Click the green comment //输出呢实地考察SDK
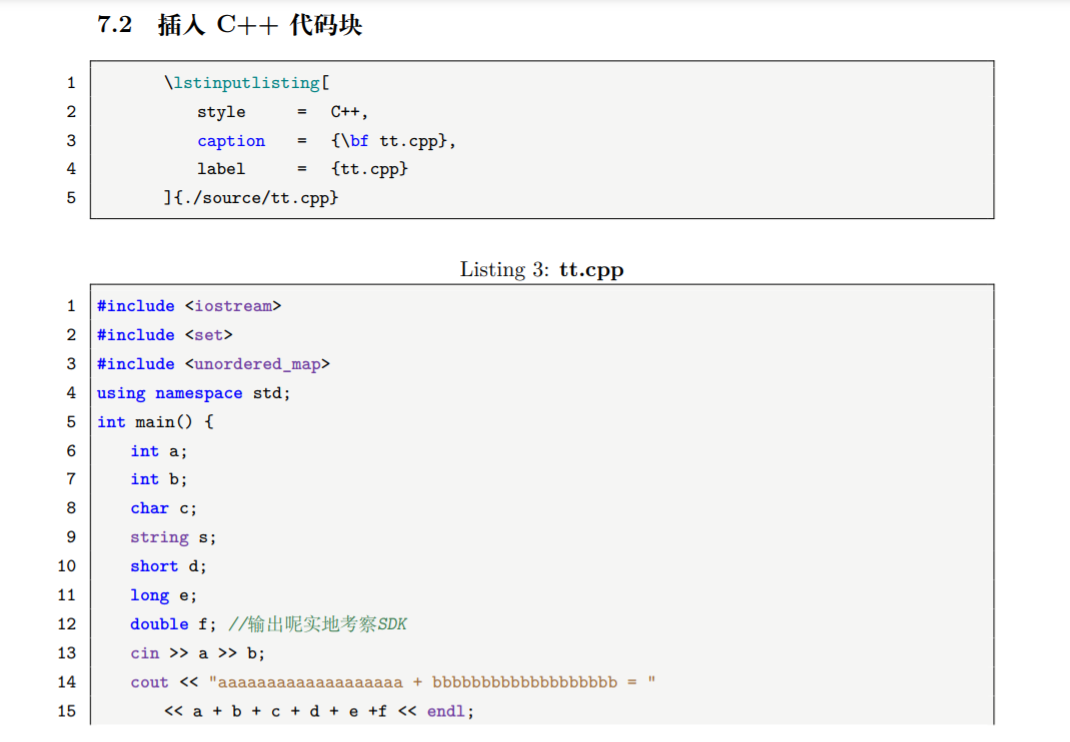1070x742 pixels. point(317,625)
